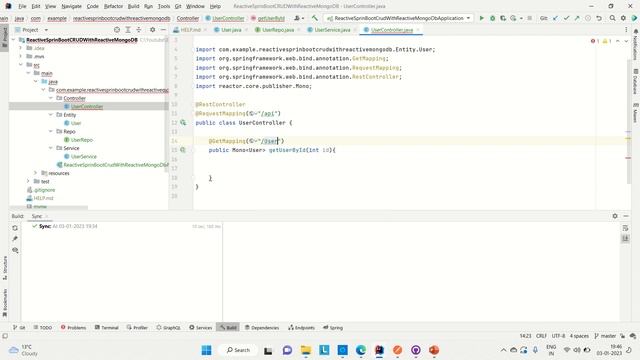Screen dimensions: 640x360
Task: Push commits with the Git arrow icon
Action: coord(577,18)
